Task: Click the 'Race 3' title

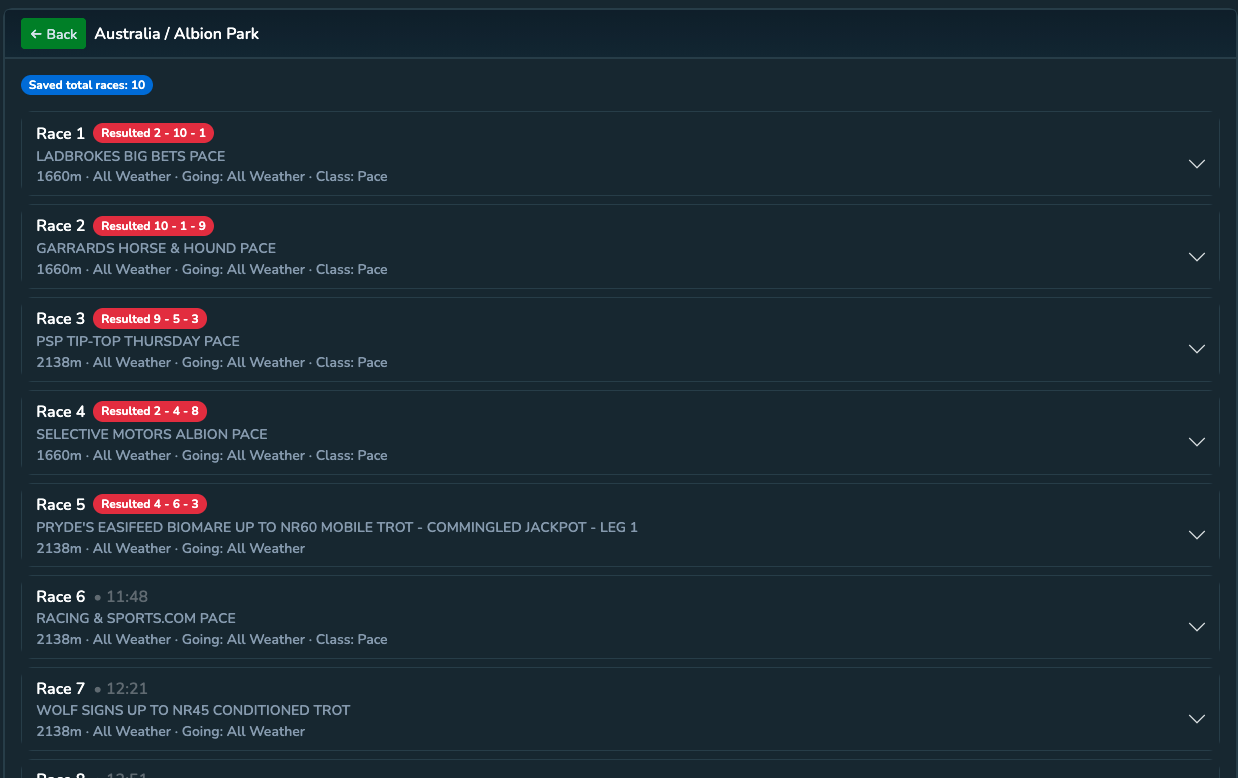Action: [x=61, y=319]
